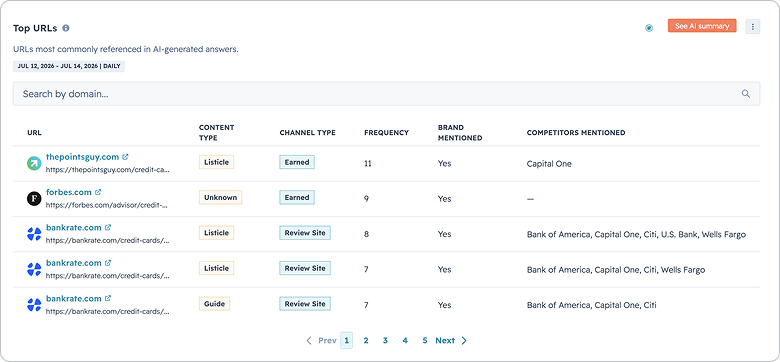Click Next to advance pagination

(x=451, y=341)
